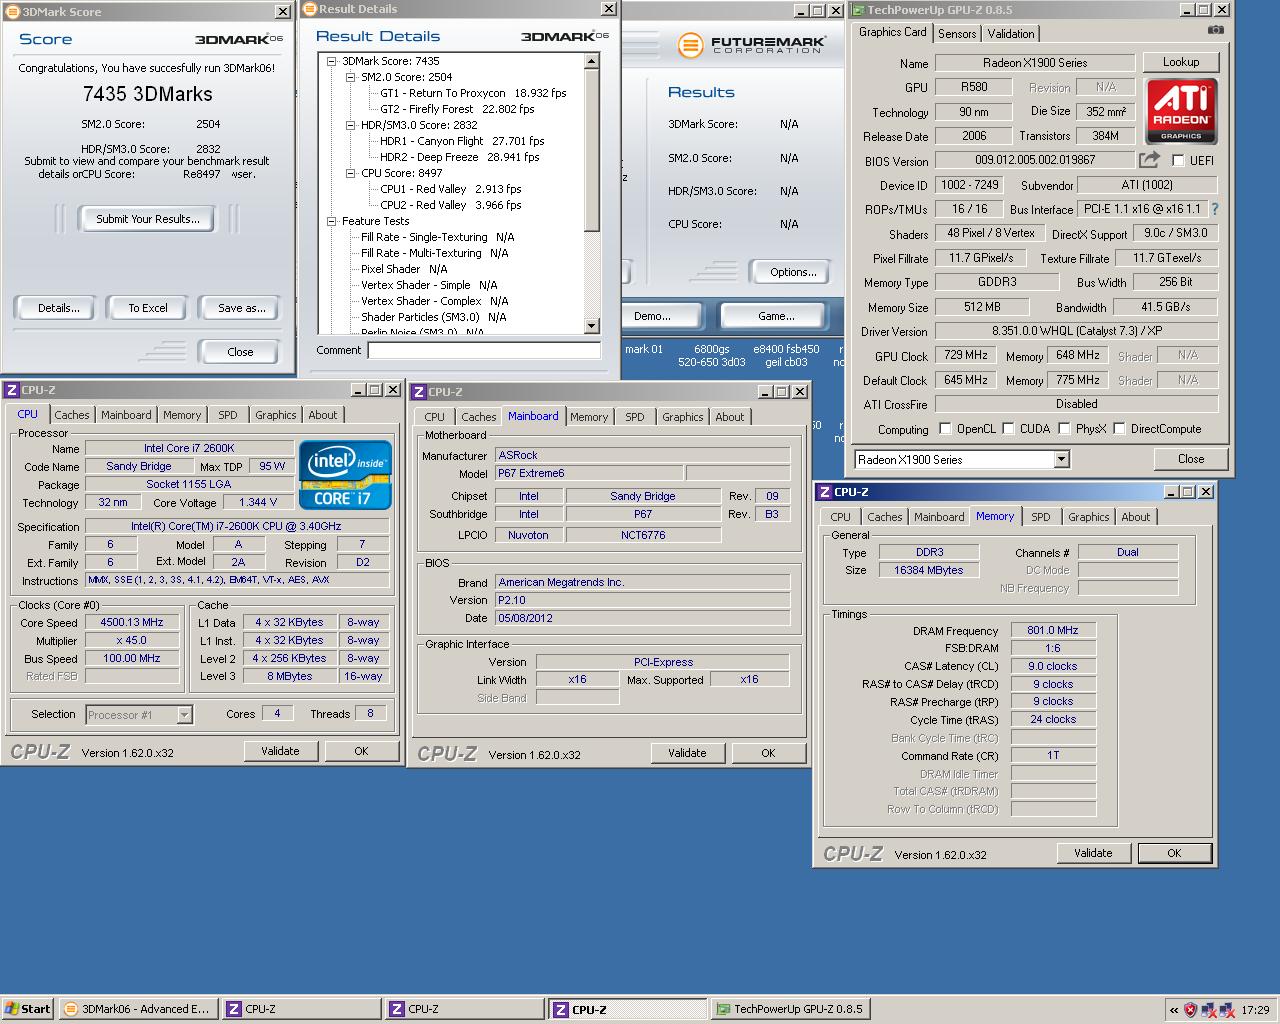Click Close in the GPU-Z window
The height and width of the screenshot is (1024, 1280).
click(x=1191, y=459)
